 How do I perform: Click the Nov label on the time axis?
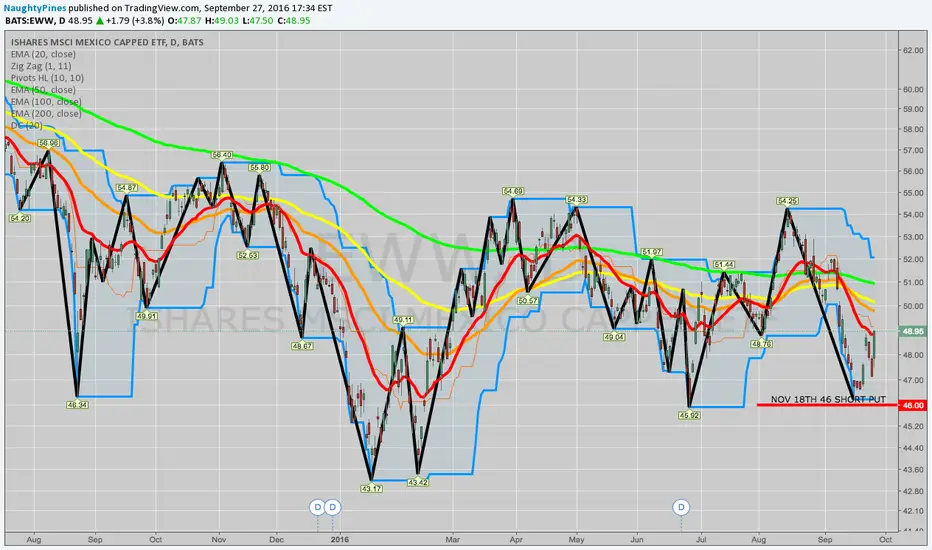click(219, 540)
